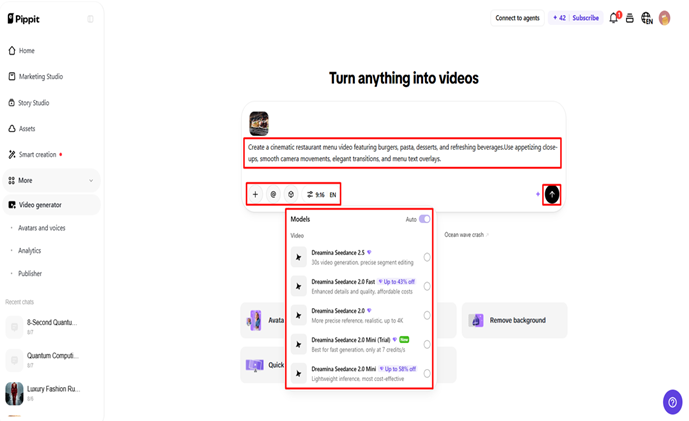
Task: Open the Remove background tool
Action: [x=514, y=320]
